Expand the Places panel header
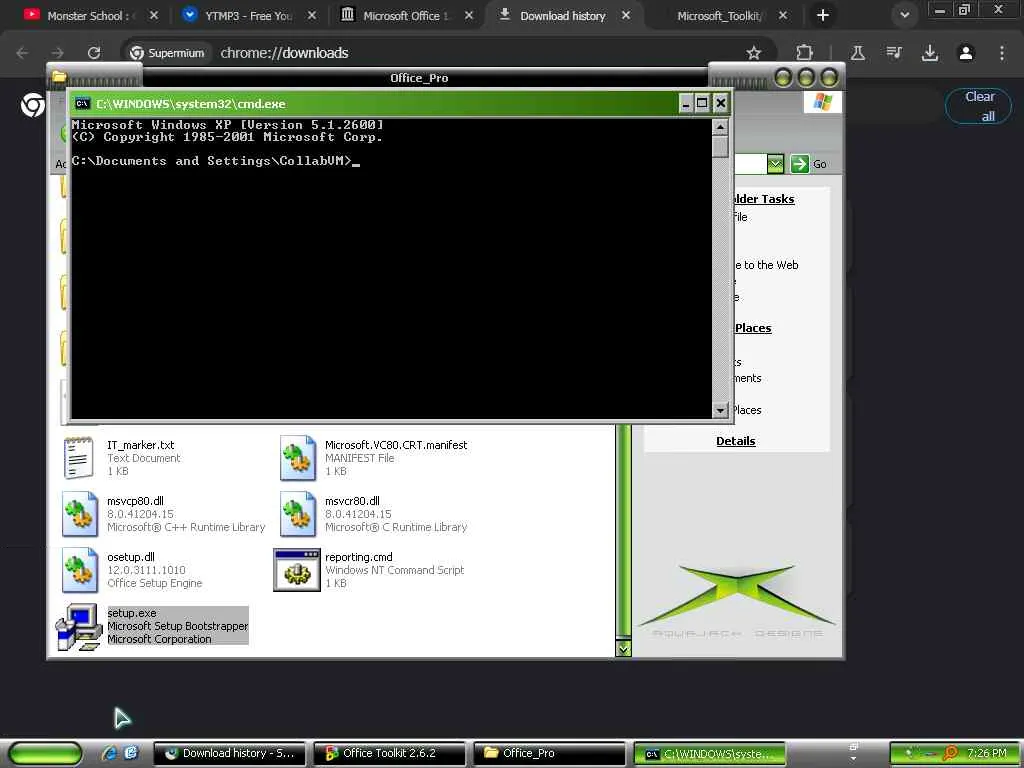Viewport: 1024px width, 768px height. [753, 328]
